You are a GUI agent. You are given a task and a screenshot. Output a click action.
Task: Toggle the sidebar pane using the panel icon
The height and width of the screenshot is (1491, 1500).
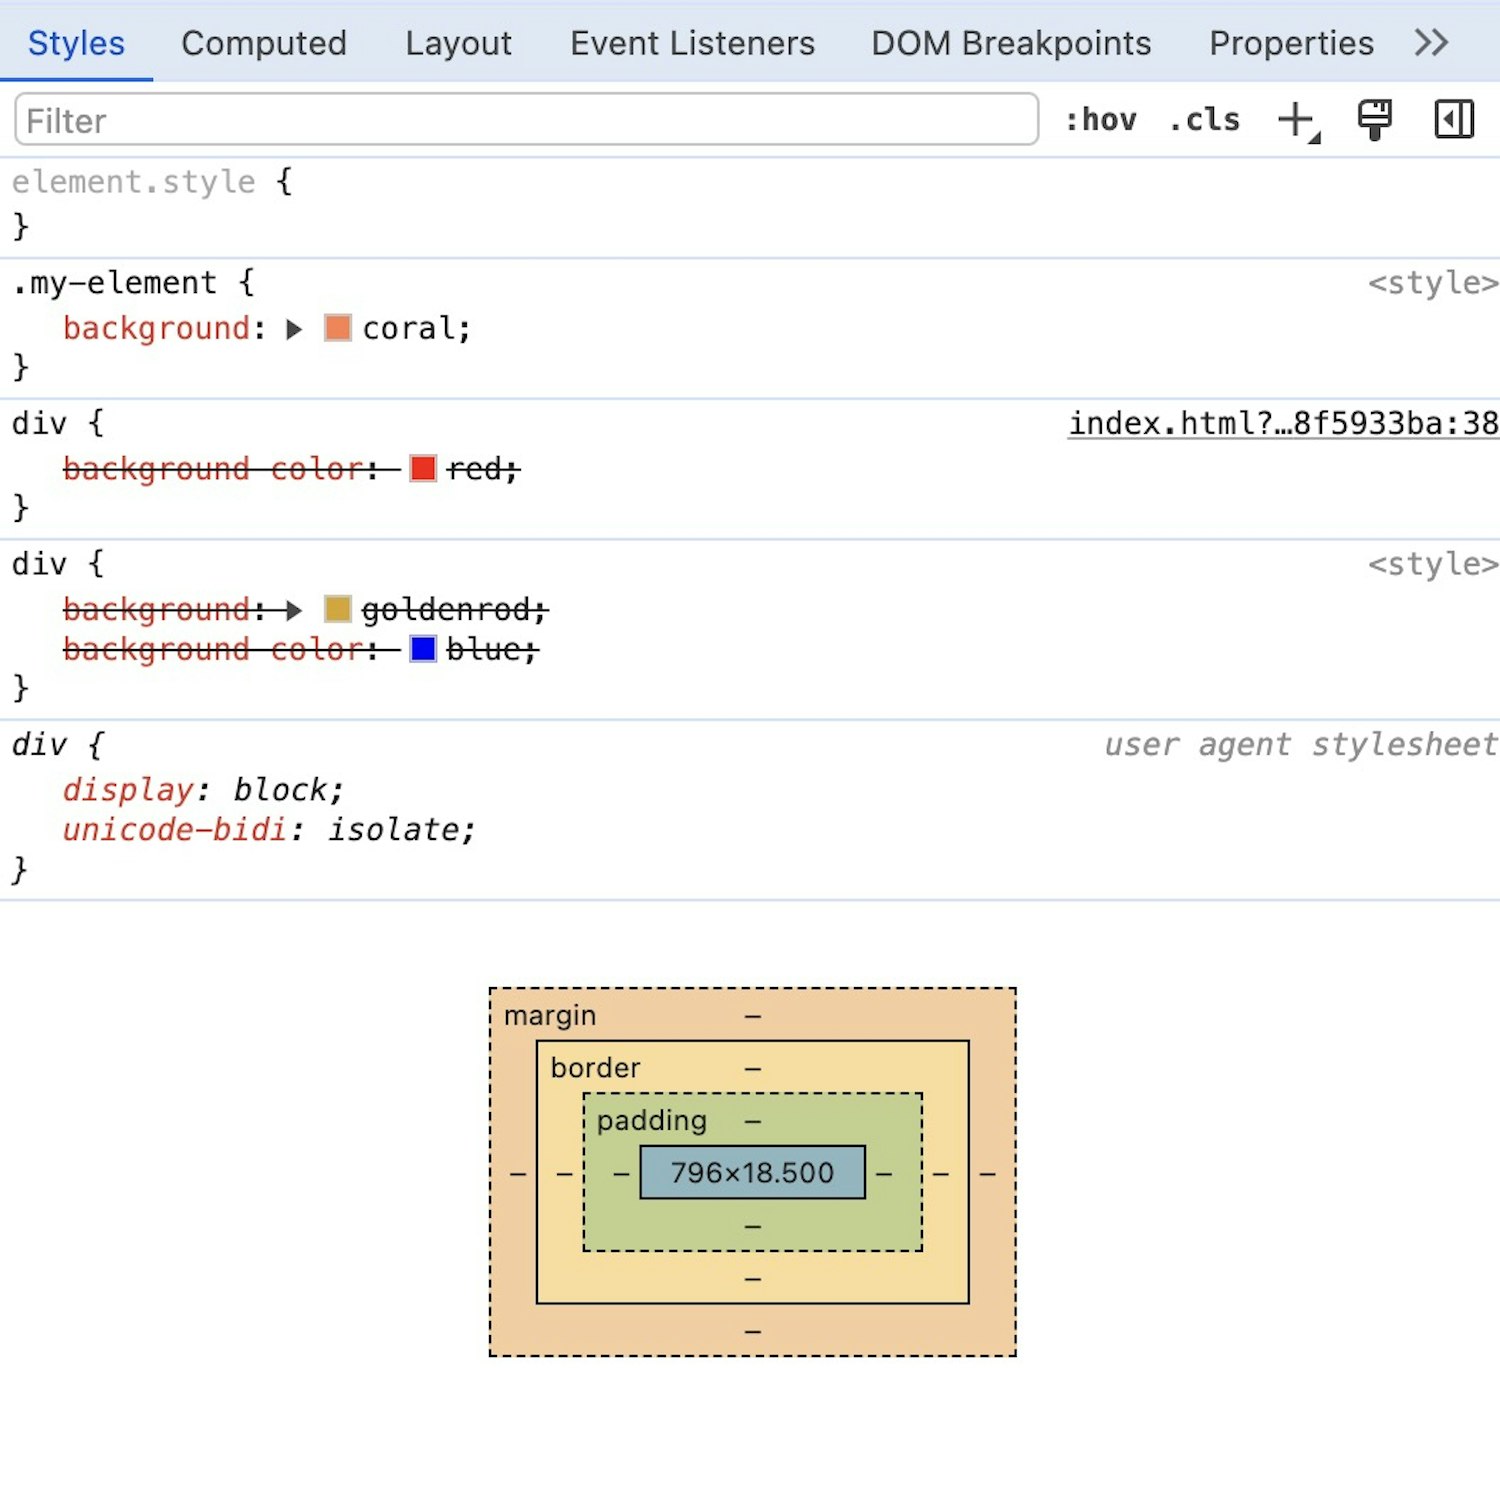point(1453,120)
